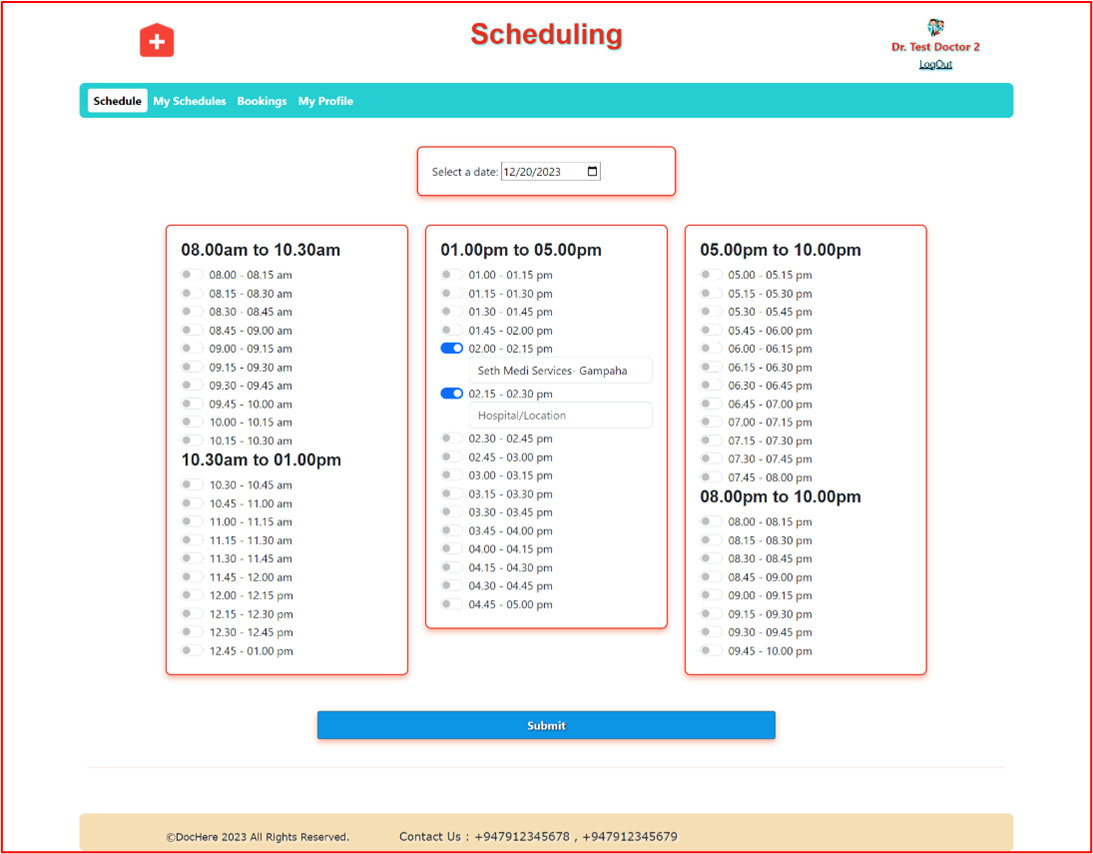Click the LogOut link

(x=935, y=64)
